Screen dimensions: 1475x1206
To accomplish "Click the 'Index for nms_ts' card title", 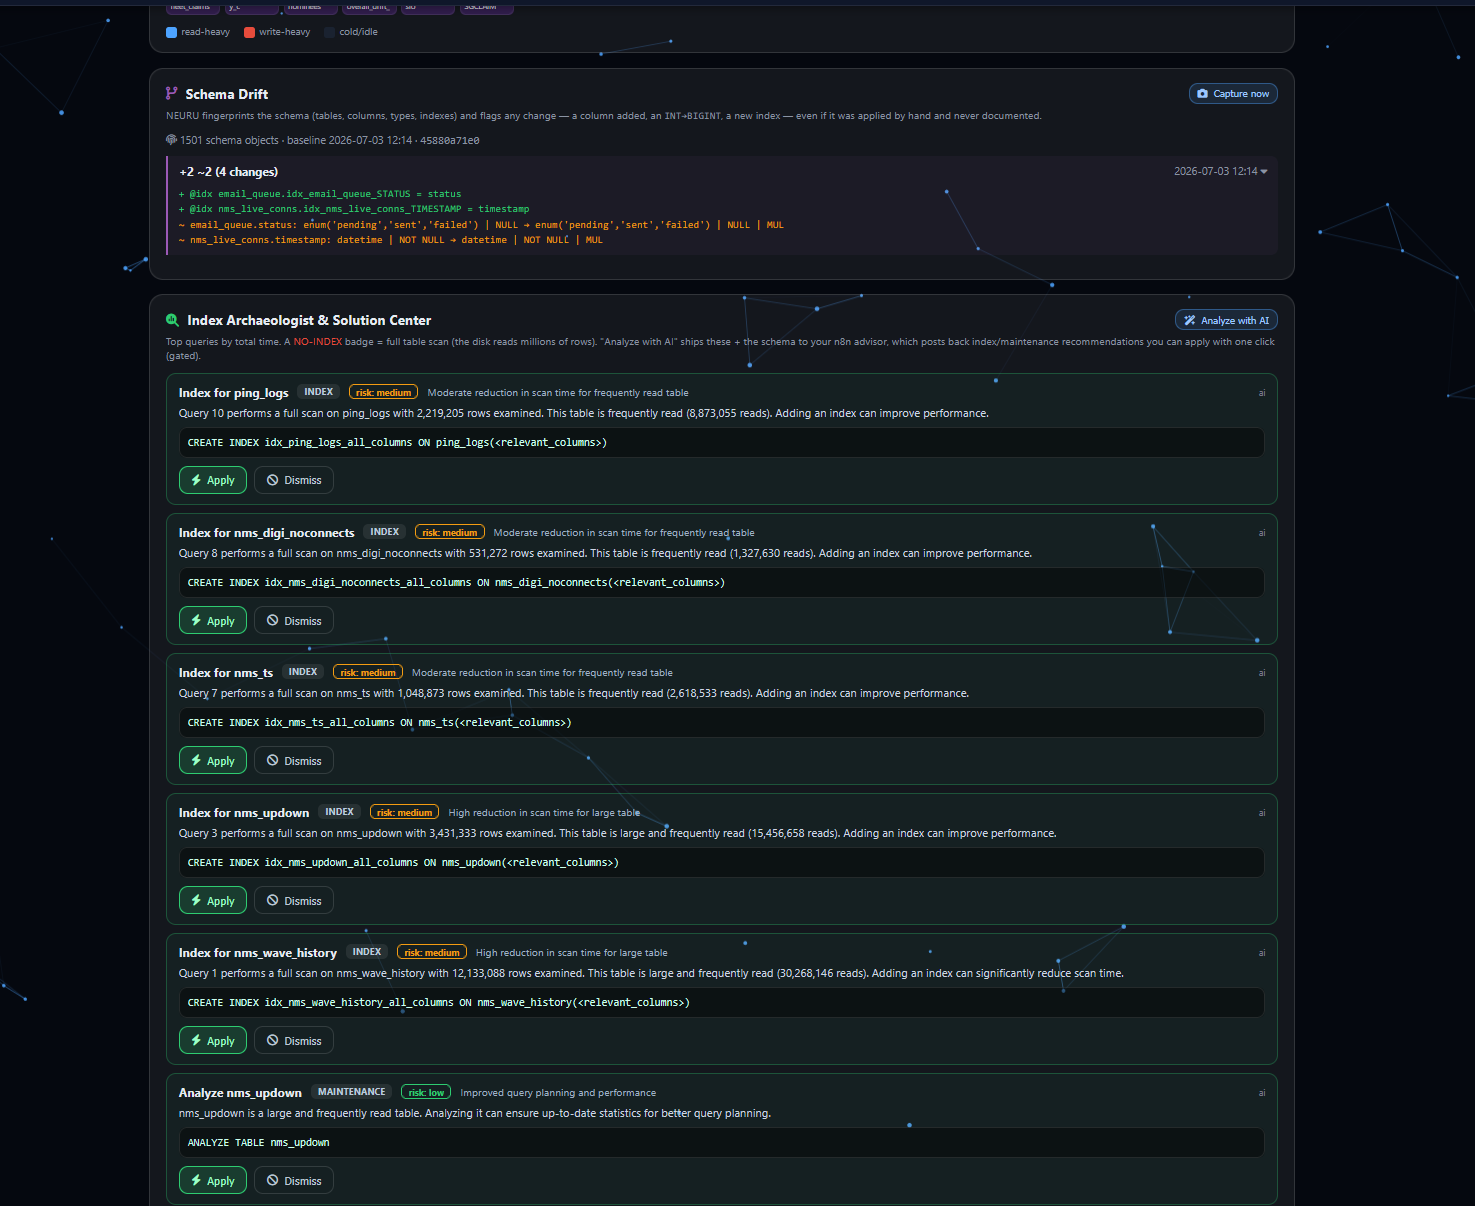I will pos(226,673).
